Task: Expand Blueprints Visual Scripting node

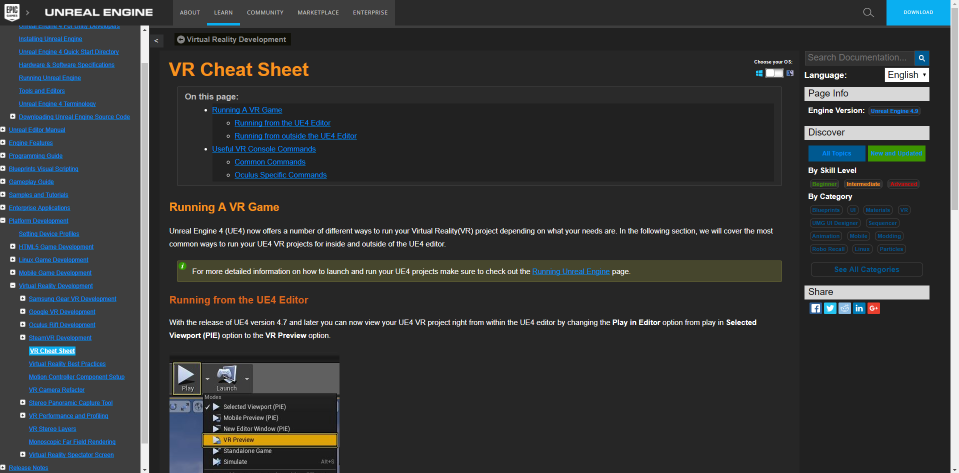Action: (x=3, y=169)
